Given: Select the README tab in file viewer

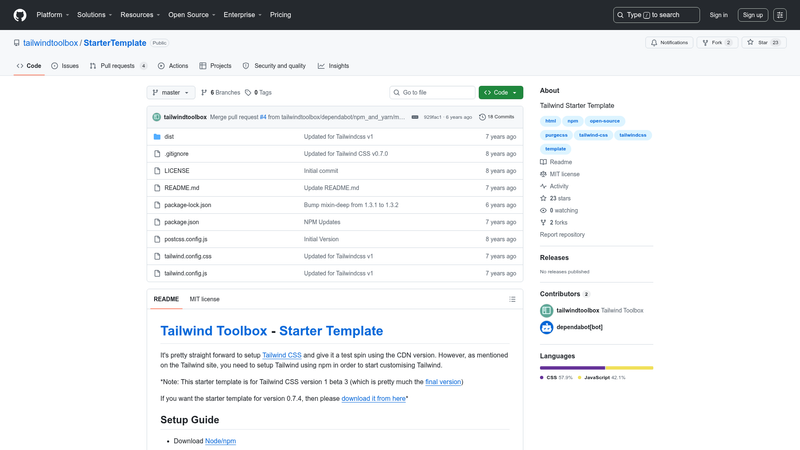Looking at the screenshot, I should tap(166, 299).
